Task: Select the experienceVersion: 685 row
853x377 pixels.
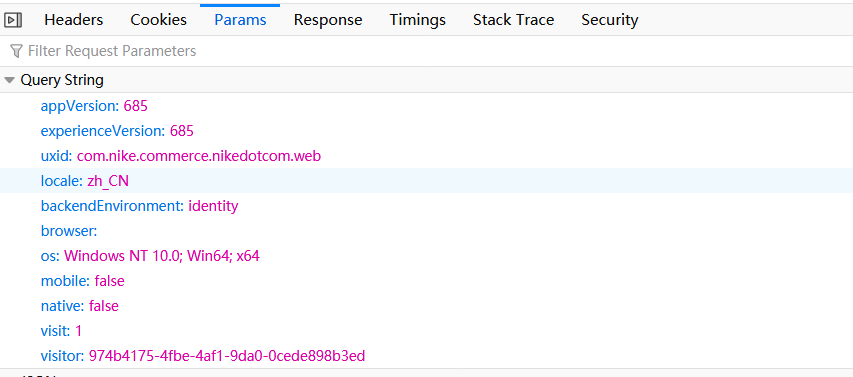Action: click(x=426, y=131)
